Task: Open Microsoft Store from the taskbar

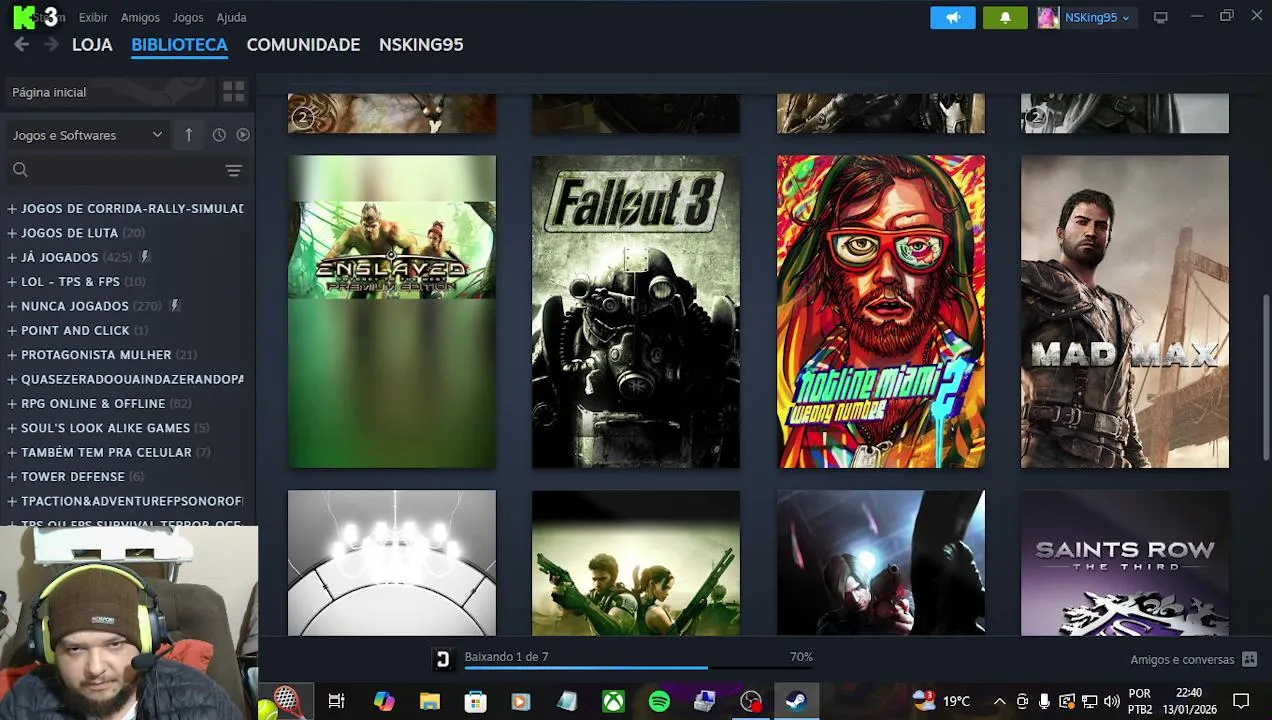Action: click(x=476, y=701)
